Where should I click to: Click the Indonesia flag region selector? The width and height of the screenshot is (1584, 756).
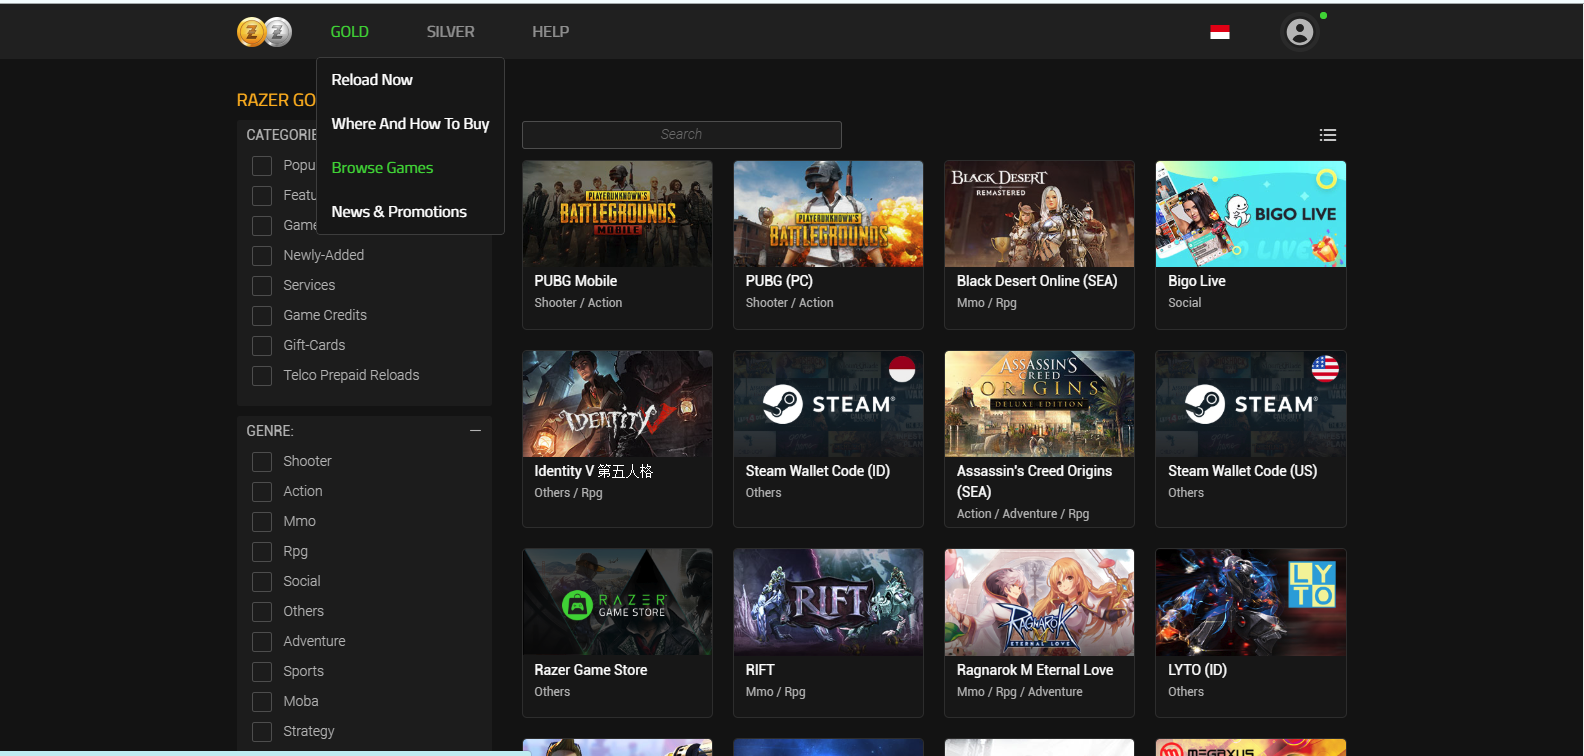[1219, 32]
